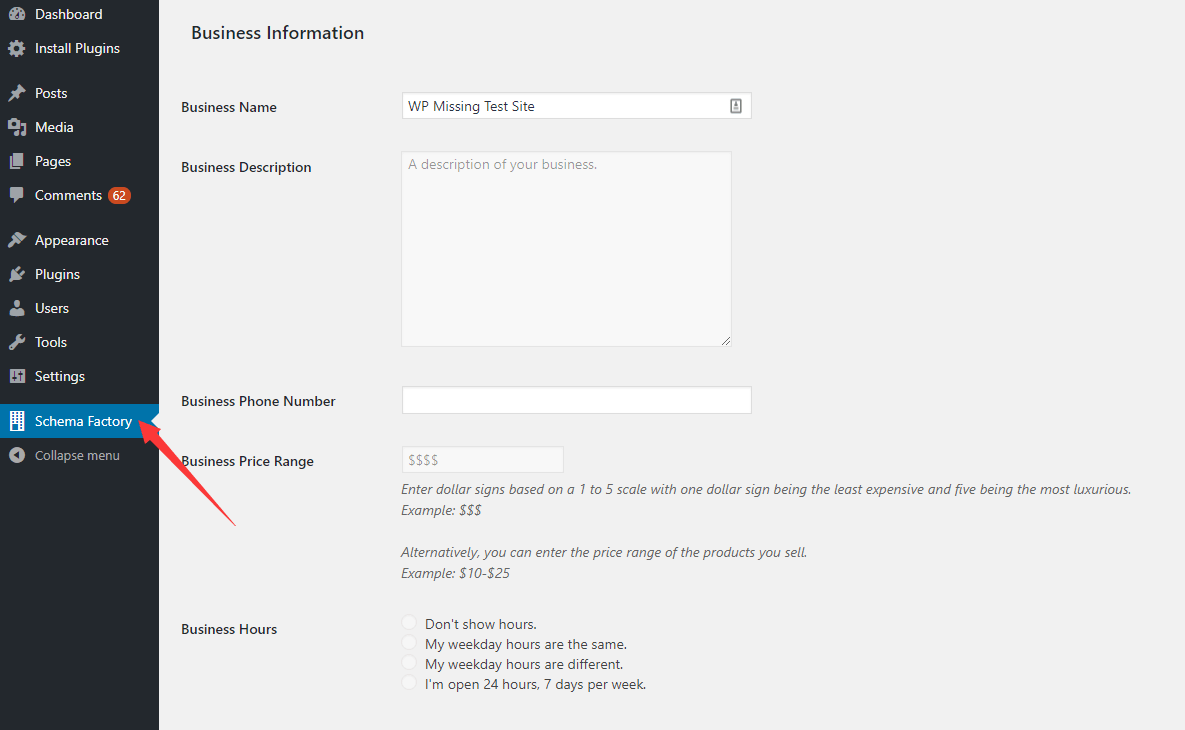Collapse the admin menu
The height and width of the screenshot is (730, 1185).
tap(70, 455)
